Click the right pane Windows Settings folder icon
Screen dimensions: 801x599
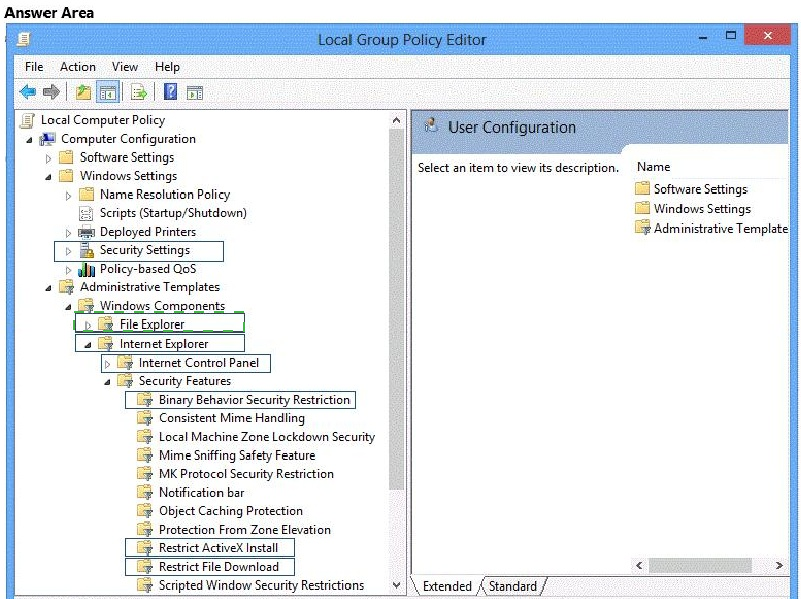coord(642,208)
